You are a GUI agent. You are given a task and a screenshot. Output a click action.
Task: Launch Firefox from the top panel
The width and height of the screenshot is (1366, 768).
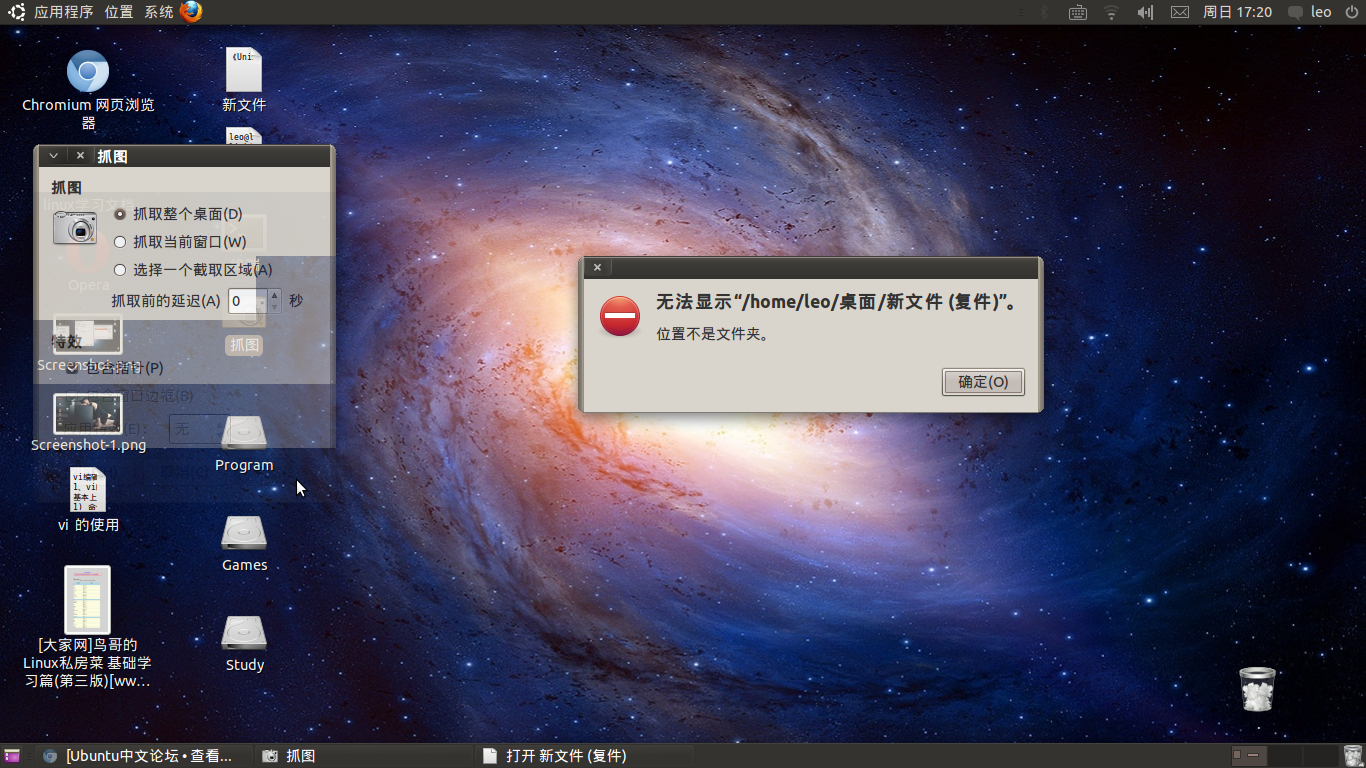click(x=191, y=12)
